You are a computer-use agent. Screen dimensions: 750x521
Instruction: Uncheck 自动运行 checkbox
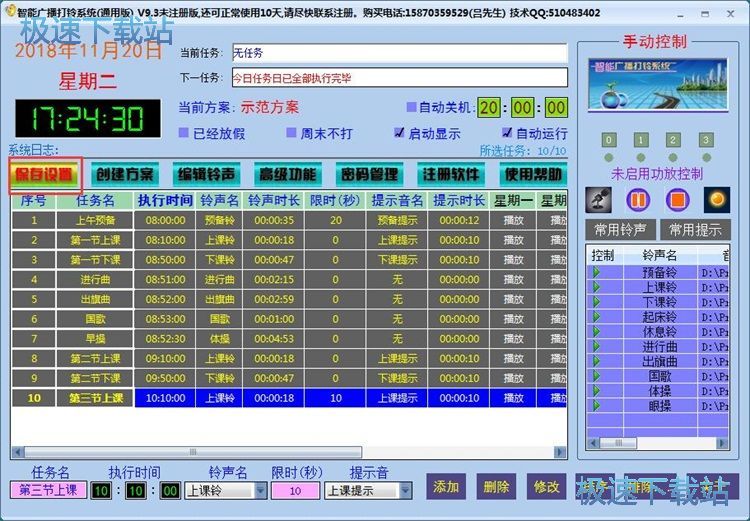coord(507,133)
